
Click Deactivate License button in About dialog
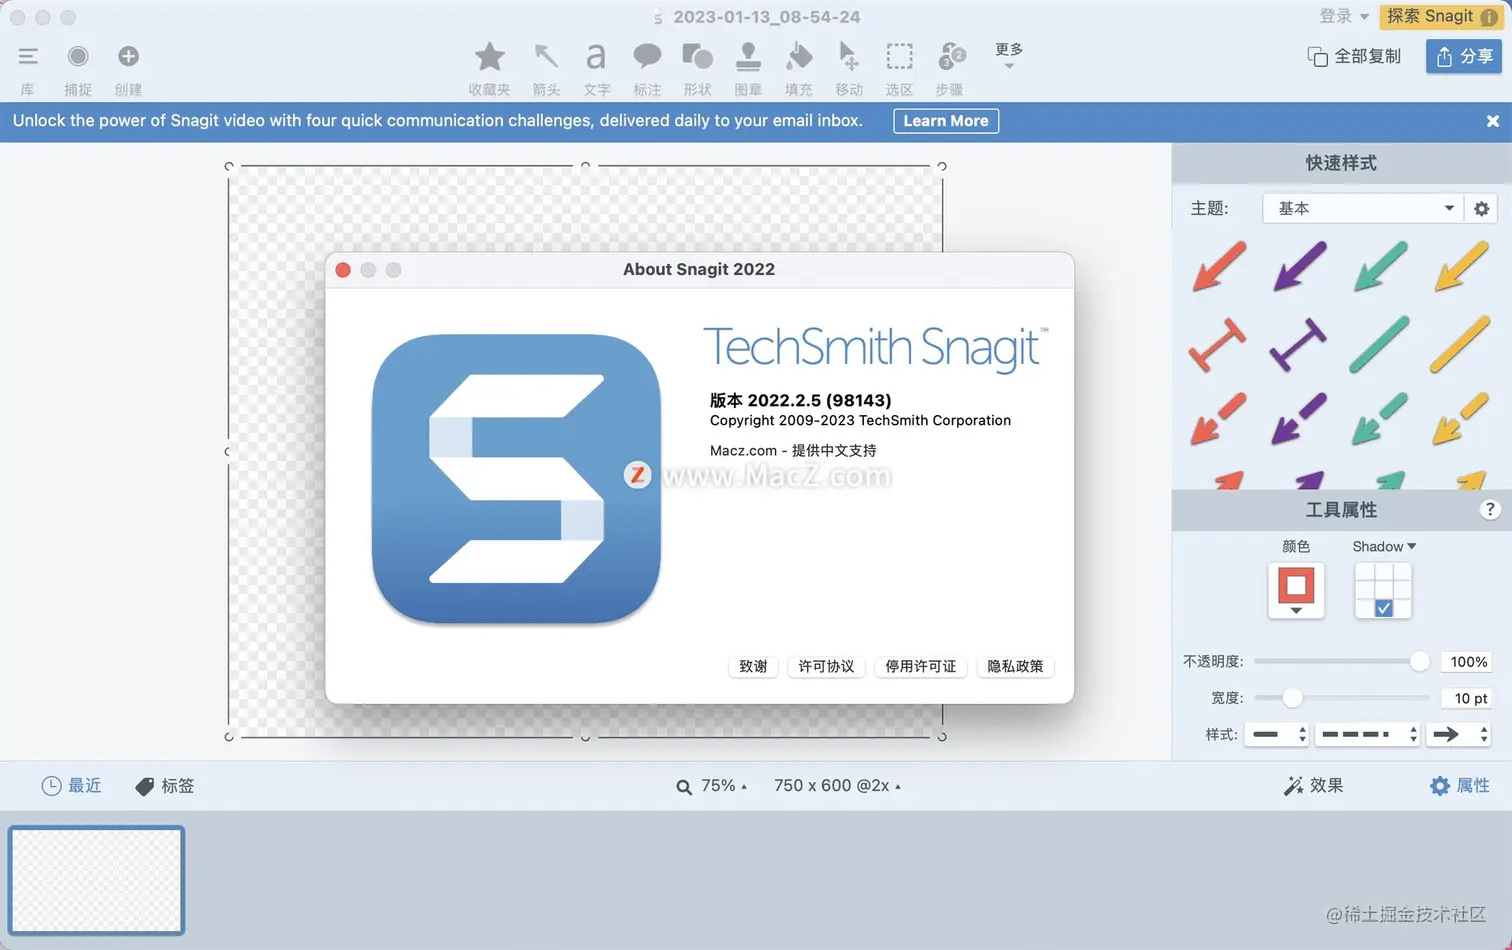[920, 666]
